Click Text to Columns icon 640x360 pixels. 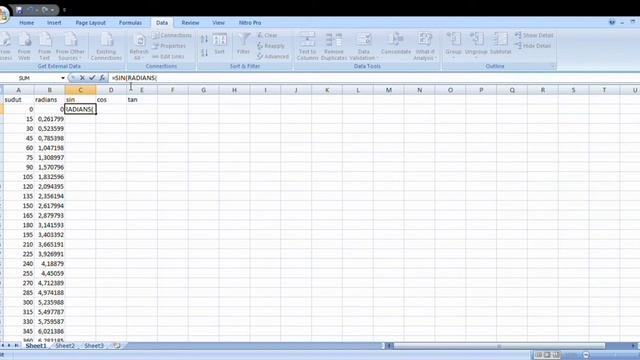tap(307, 47)
